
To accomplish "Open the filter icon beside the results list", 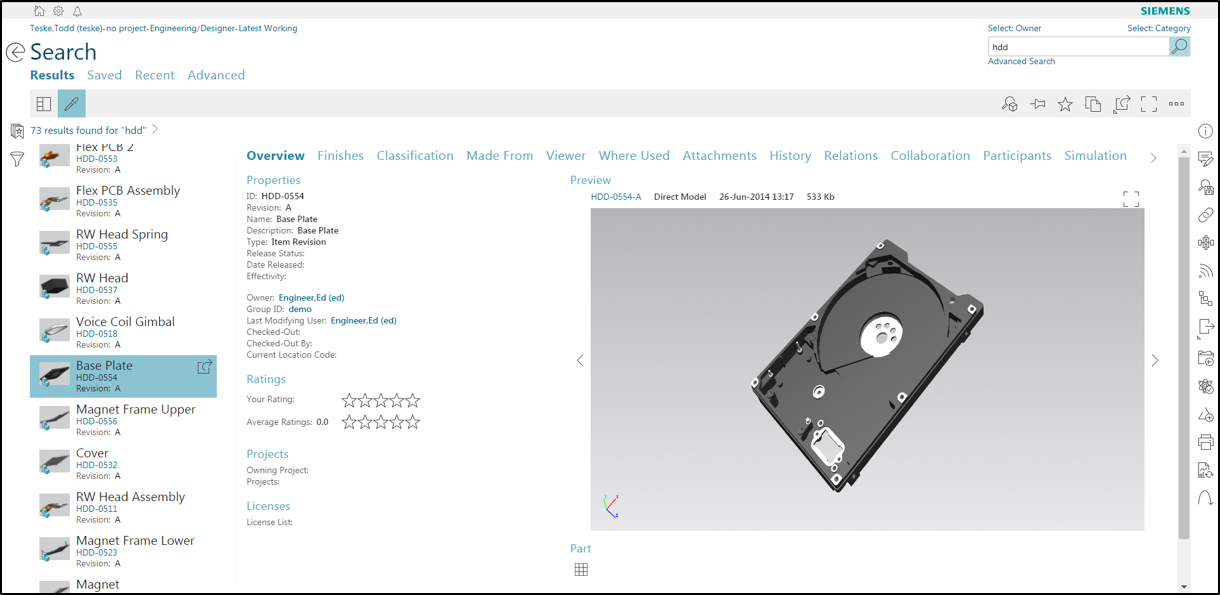I will tap(17, 158).
